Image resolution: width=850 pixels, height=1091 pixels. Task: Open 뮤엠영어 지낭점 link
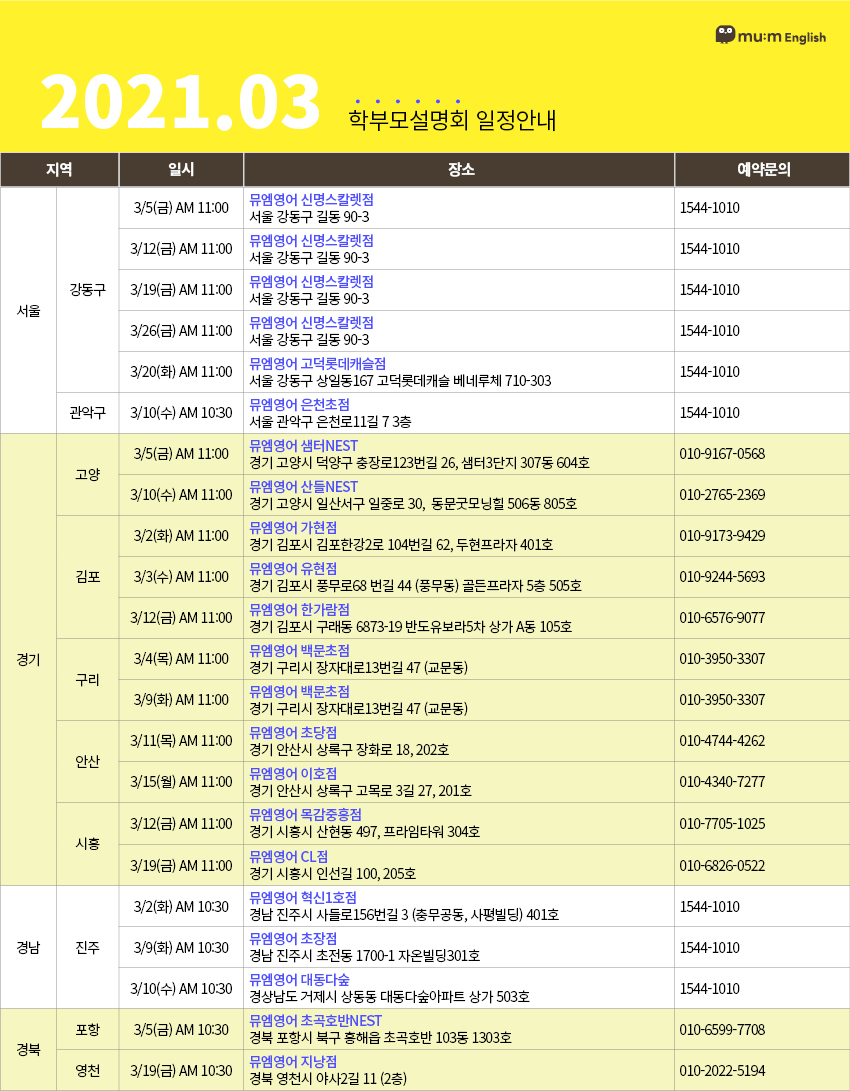click(294, 1062)
